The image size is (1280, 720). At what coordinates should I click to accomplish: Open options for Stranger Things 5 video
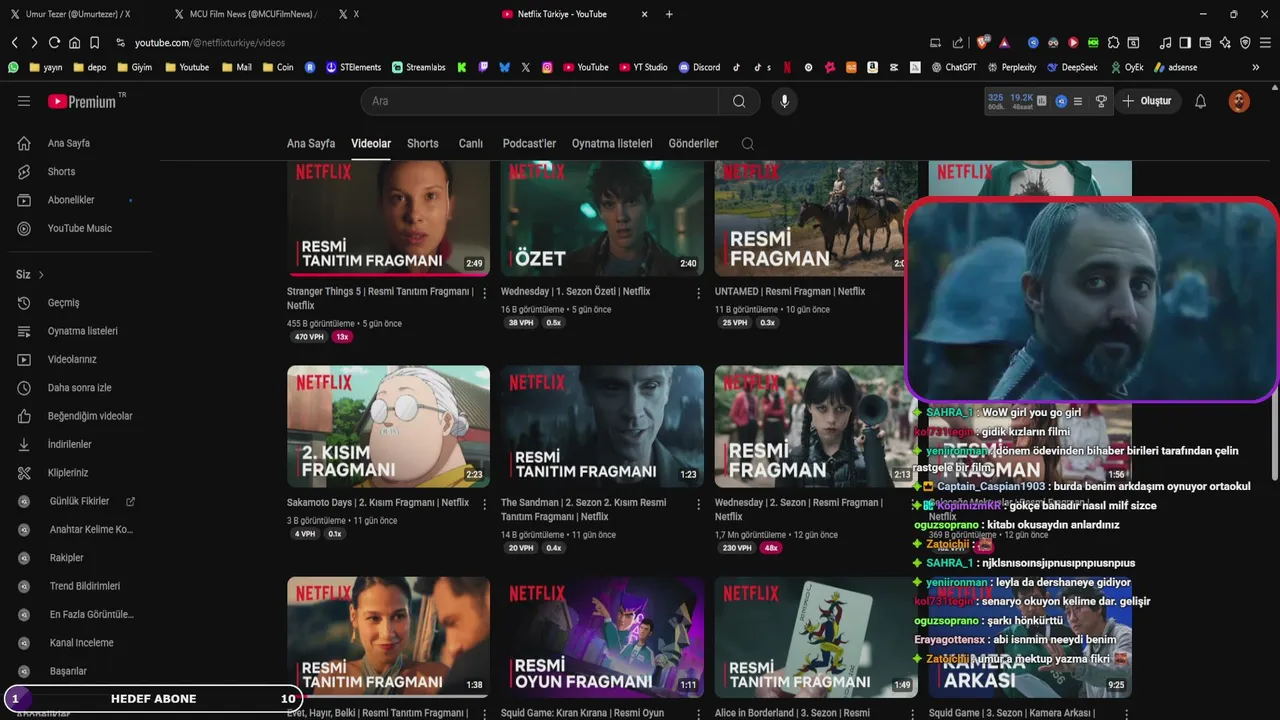click(485, 293)
